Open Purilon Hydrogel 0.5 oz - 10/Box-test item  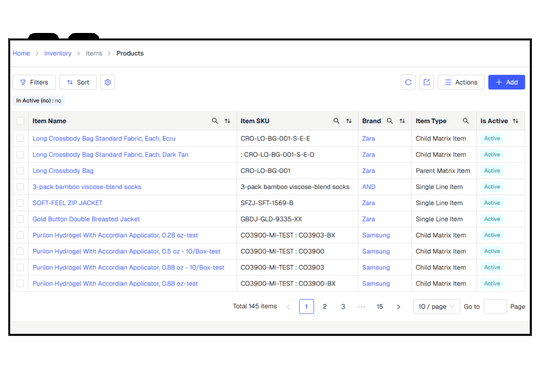tap(126, 251)
